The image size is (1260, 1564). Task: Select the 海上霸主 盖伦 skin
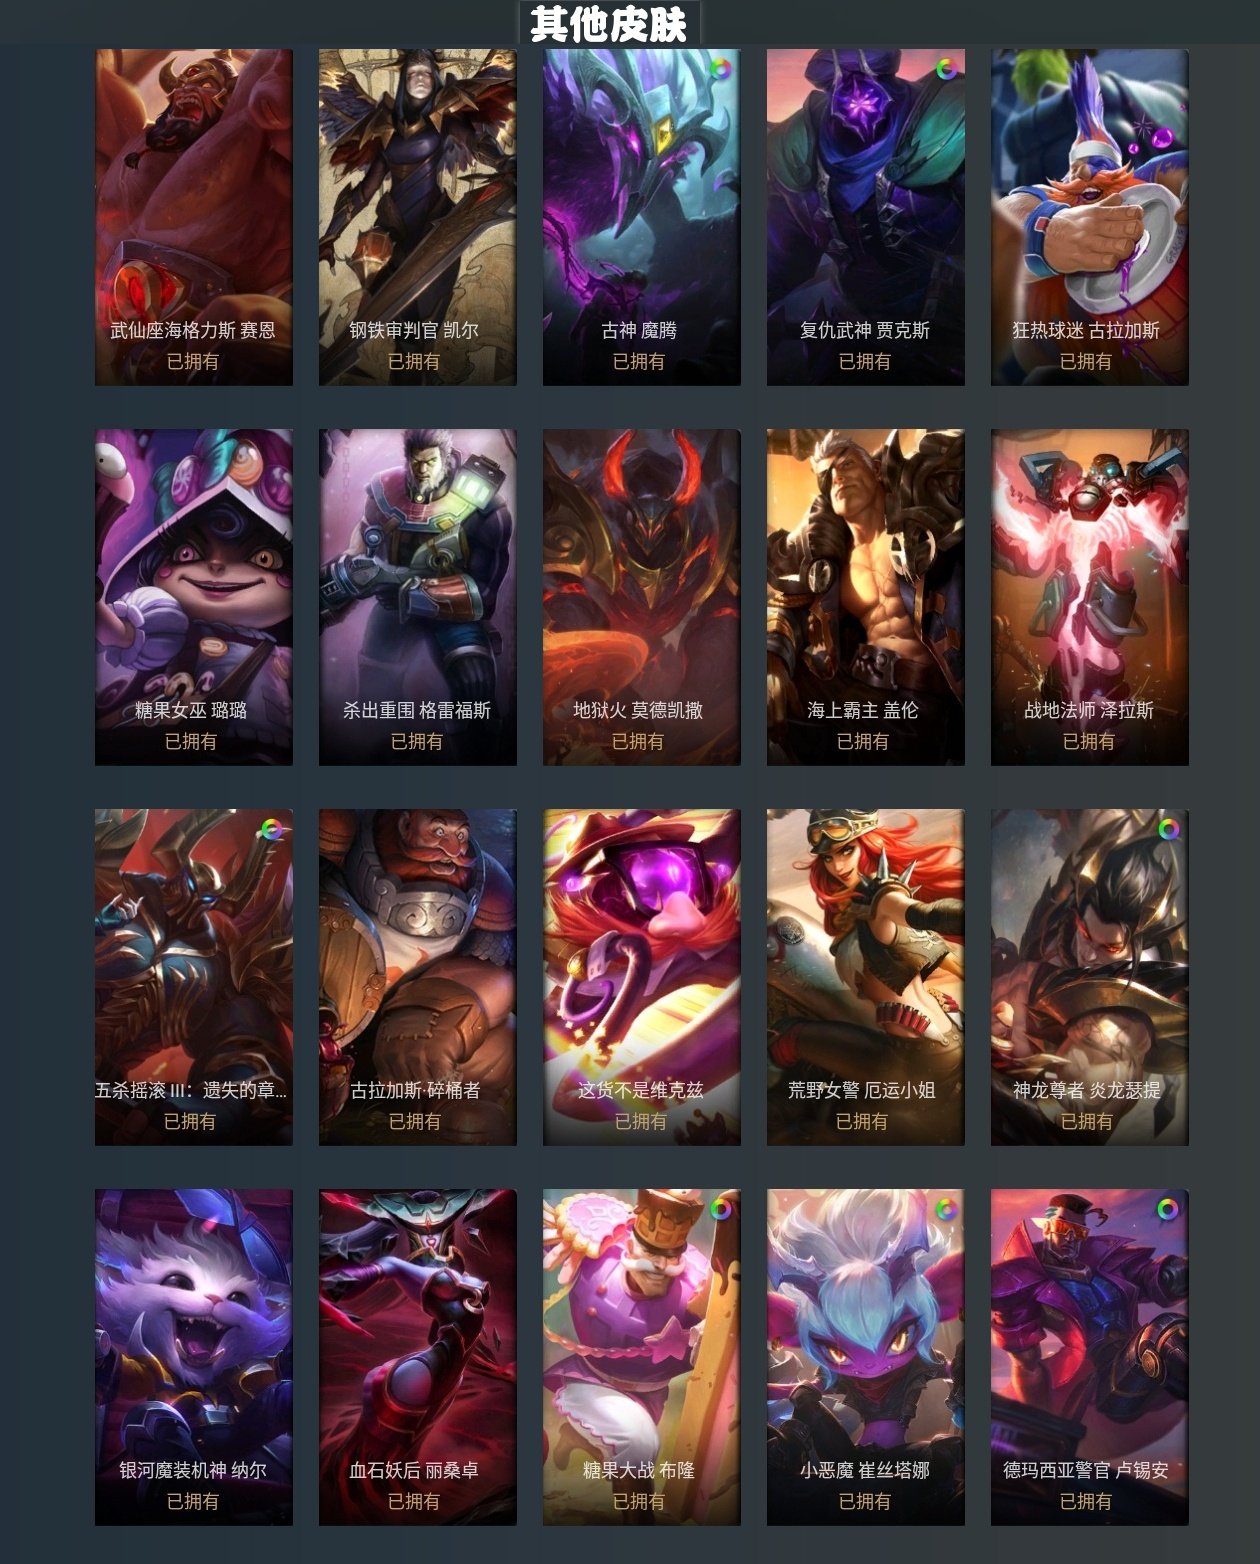pos(866,597)
